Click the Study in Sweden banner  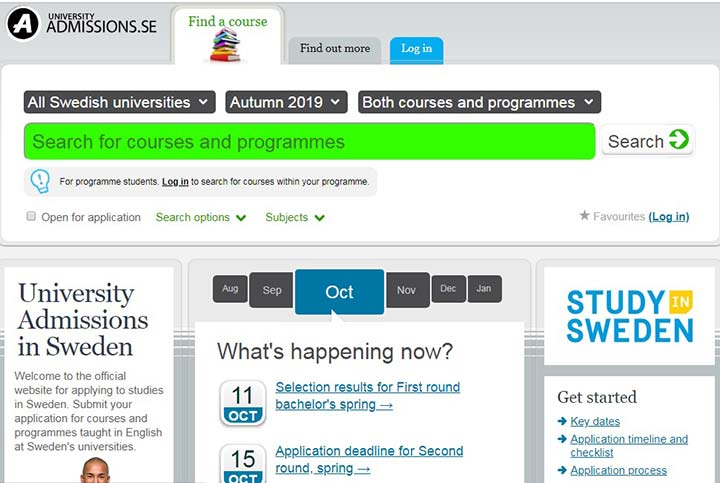629,316
